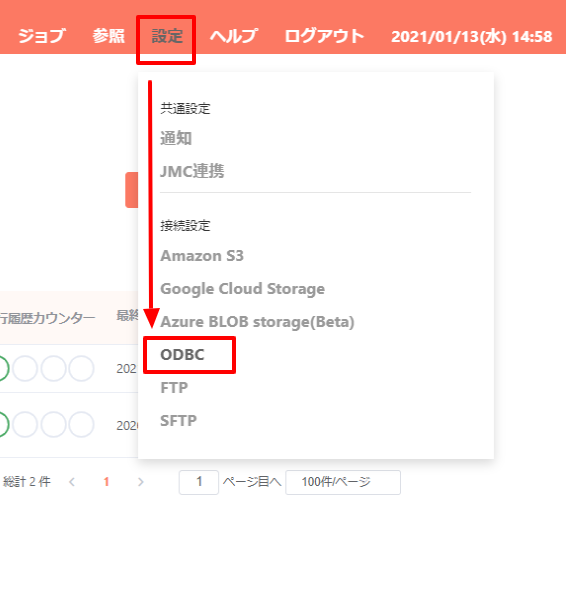Open Azure BLOB storage(Beta) settings
Screen dimensions: 566x601
click(x=257, y=322)
